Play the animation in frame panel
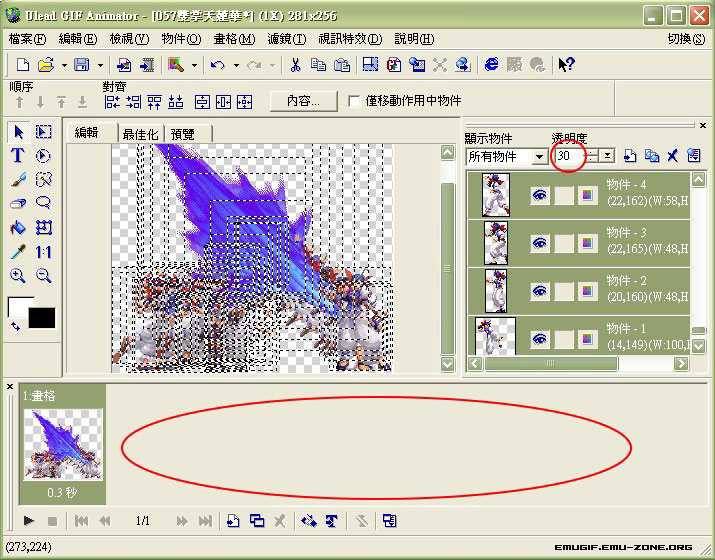Image resolution: width=715 pixels, height=560 pixels. click(29, 521)
